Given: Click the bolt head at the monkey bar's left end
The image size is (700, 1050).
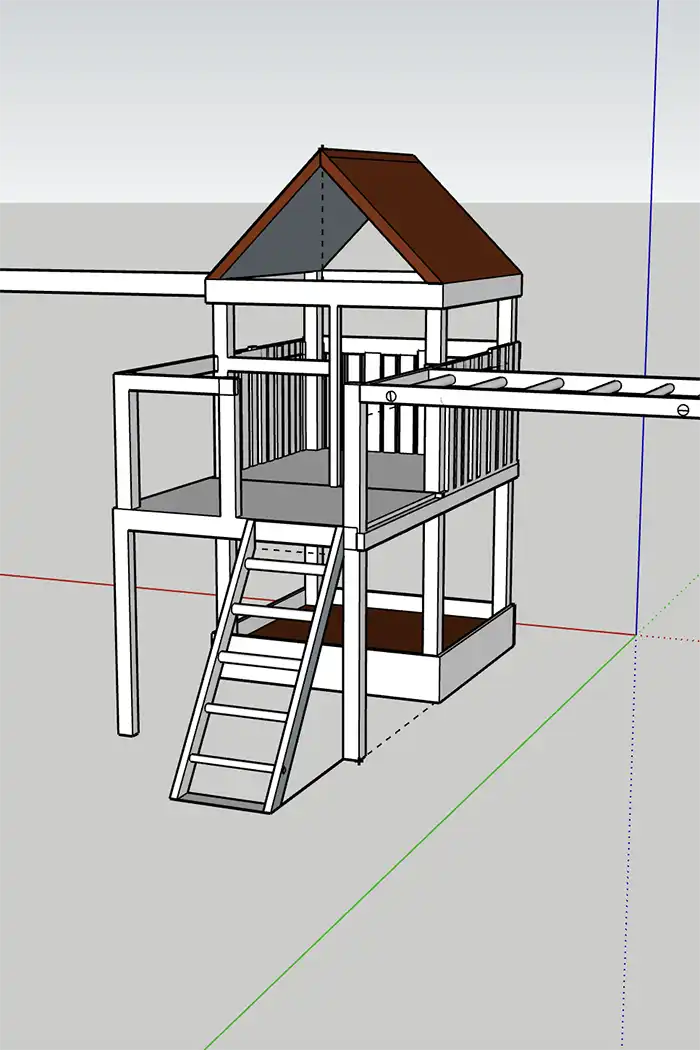Looking at the screenshot, I should click(x=392, y=396).
